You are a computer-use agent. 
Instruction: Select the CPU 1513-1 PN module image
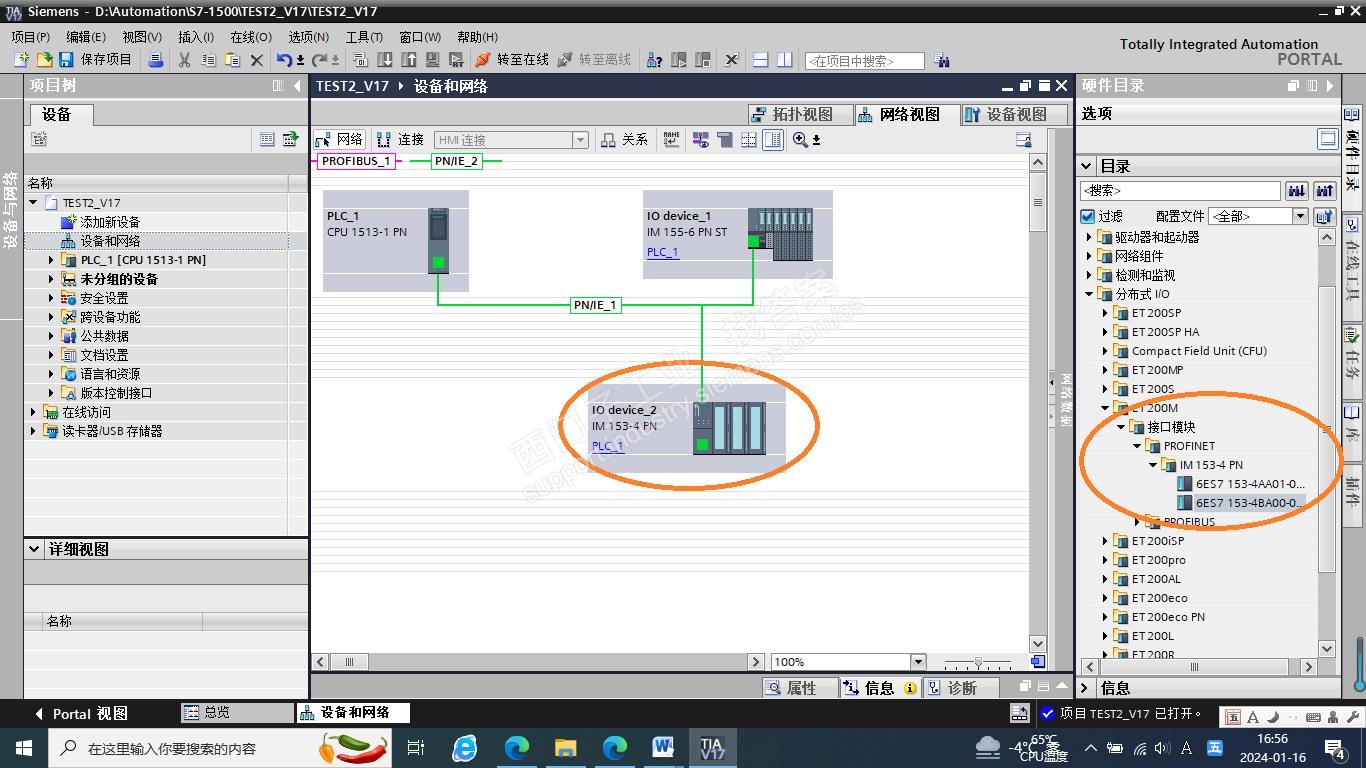[x=438, y=240]
